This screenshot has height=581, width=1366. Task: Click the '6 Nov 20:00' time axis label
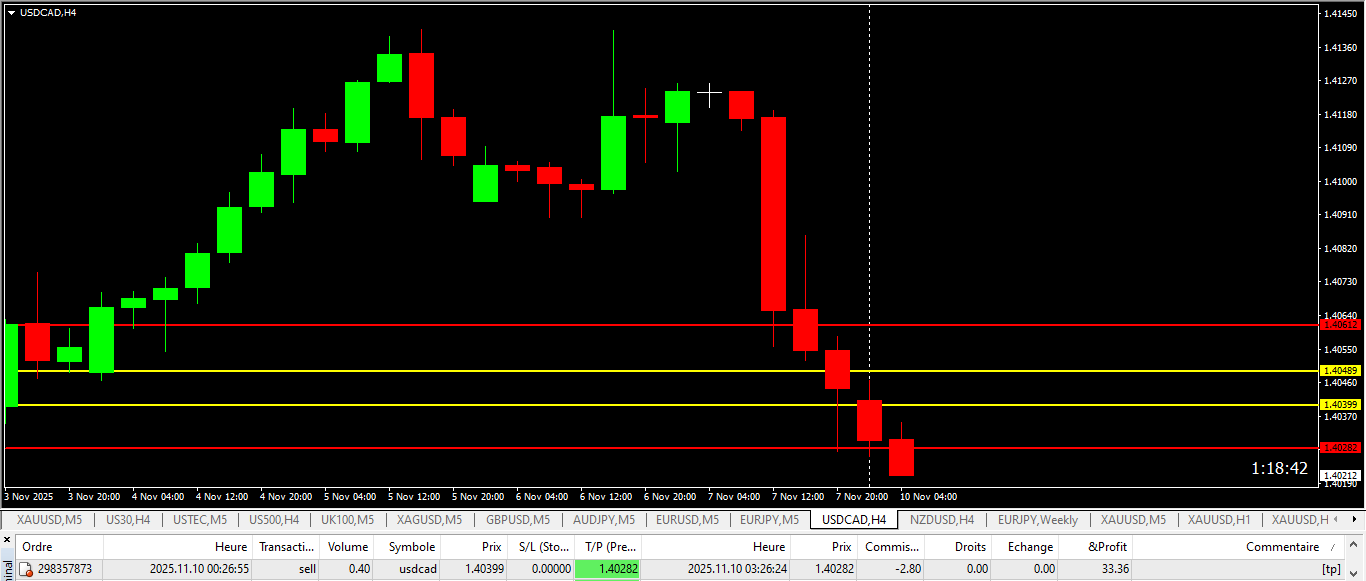pyautogui.click(x=671, y=496)
